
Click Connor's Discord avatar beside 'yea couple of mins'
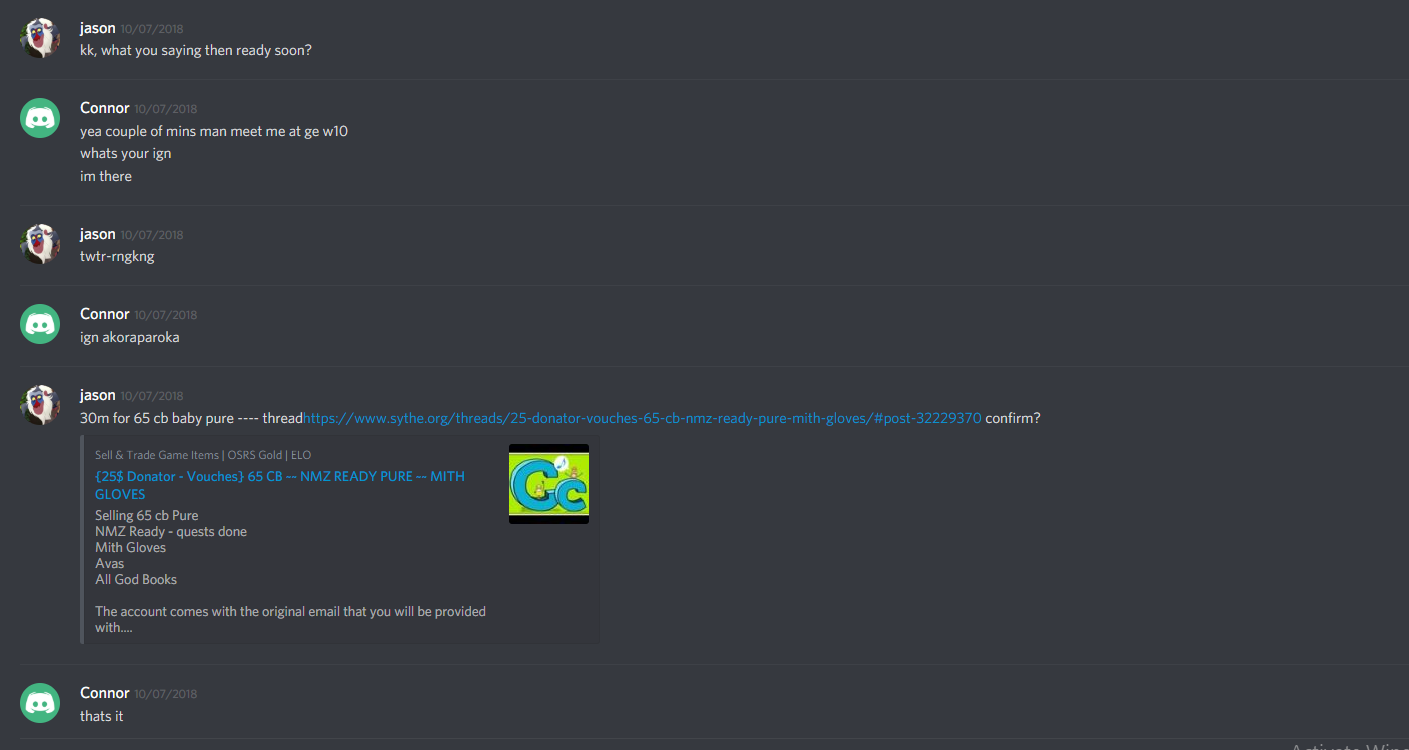point(40,118)
